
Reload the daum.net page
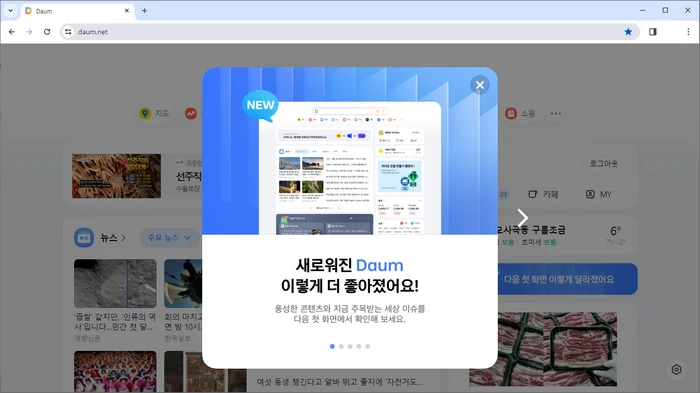47,32
